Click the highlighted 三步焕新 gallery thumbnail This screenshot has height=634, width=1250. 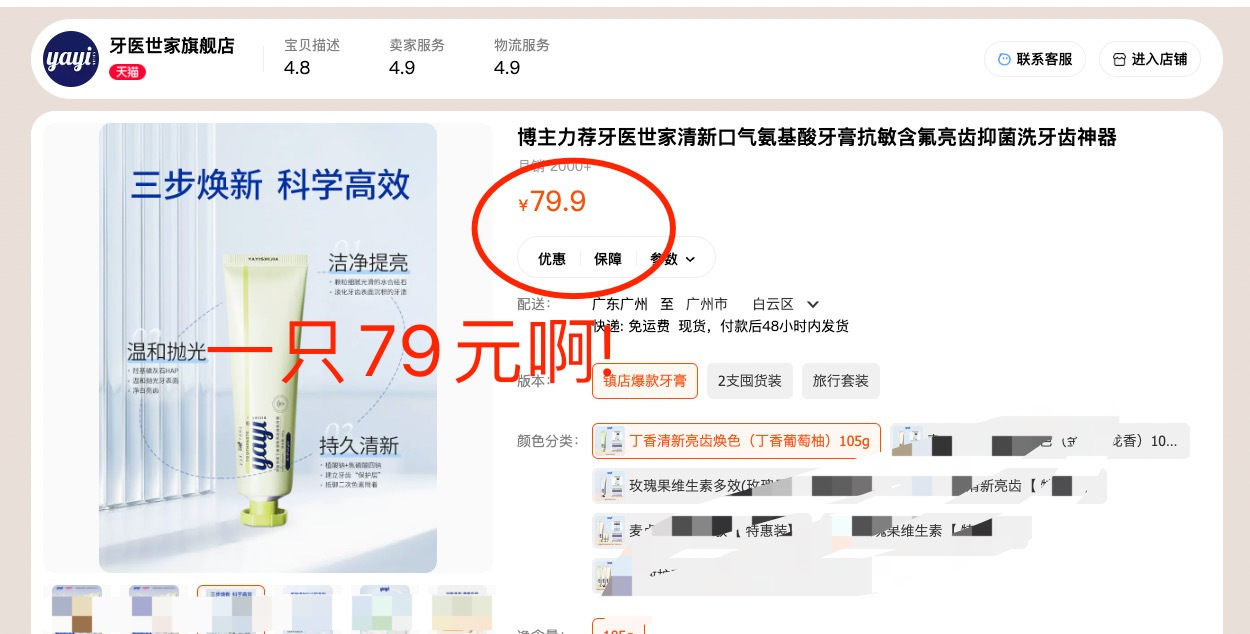click(231, 609)
